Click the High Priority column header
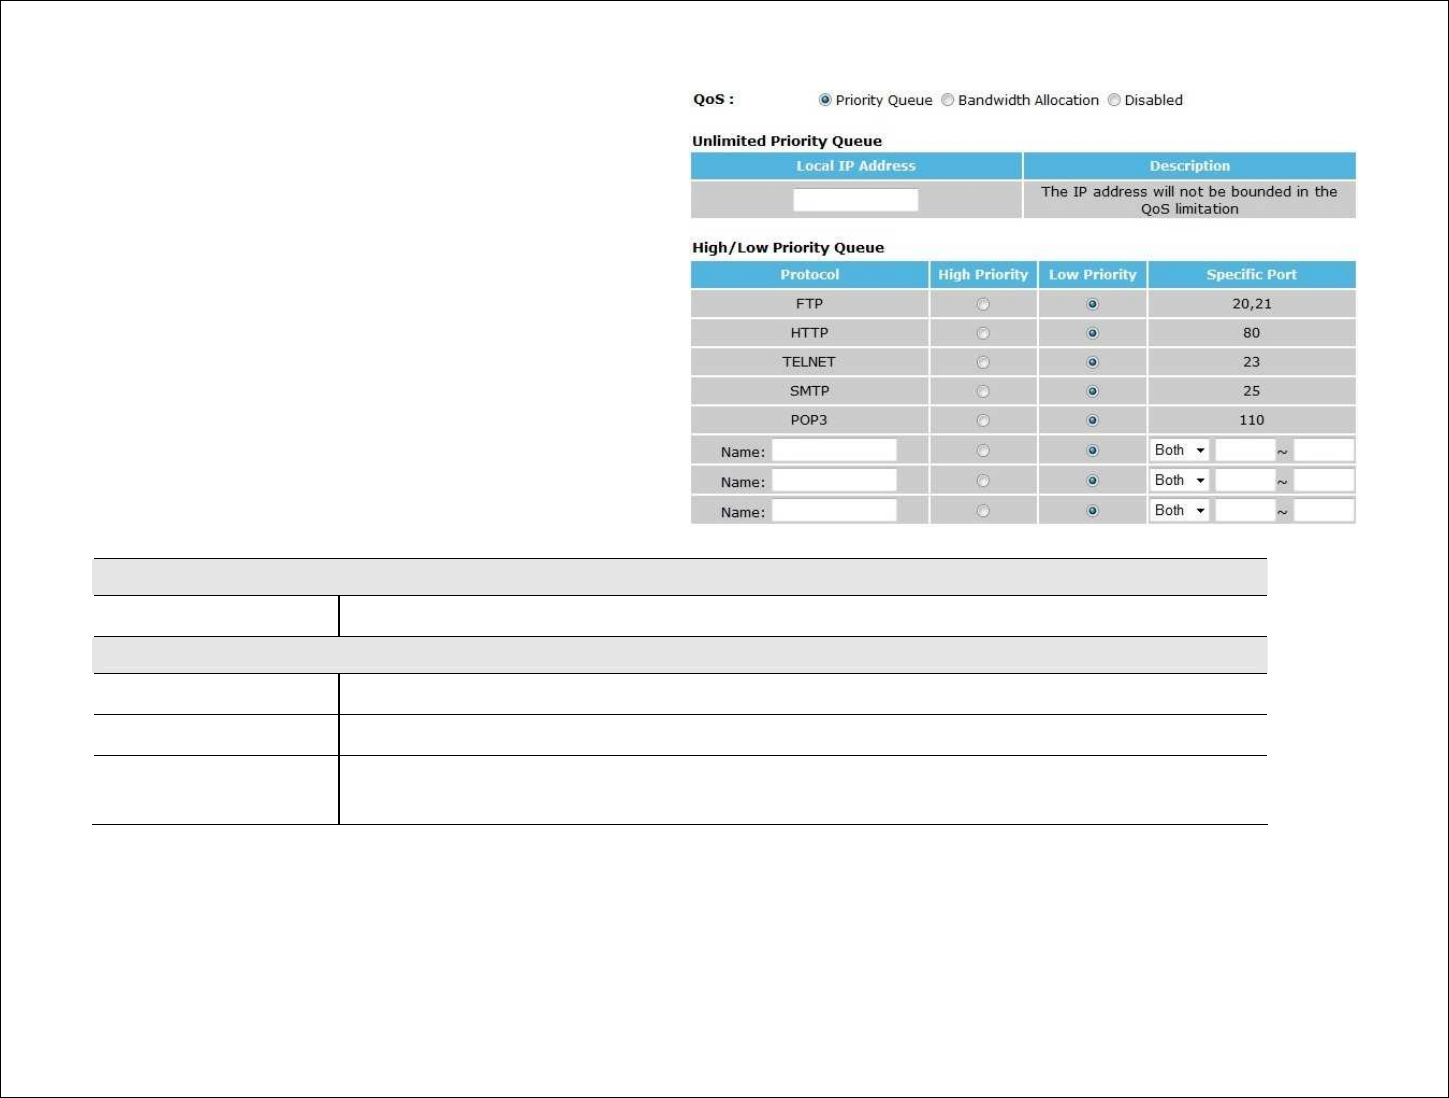1449x1098 pixels. [983, 275]
